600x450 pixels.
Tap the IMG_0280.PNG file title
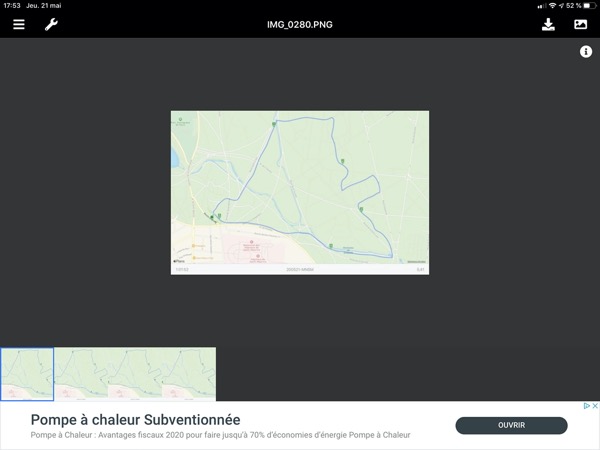[x=300, y=24]
